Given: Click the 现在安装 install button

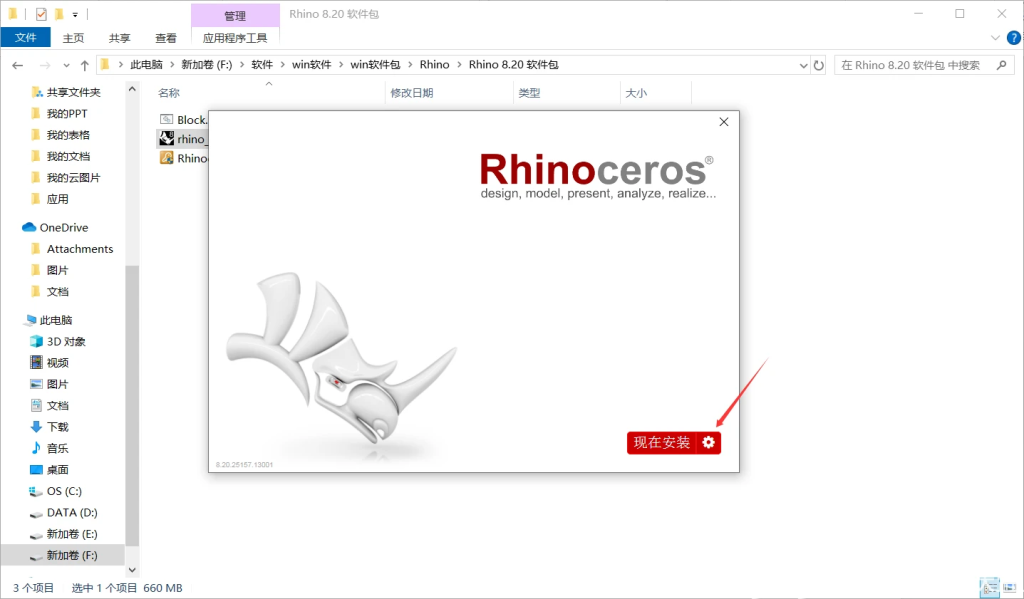Looking at the screenshot, I should point(662,442).
